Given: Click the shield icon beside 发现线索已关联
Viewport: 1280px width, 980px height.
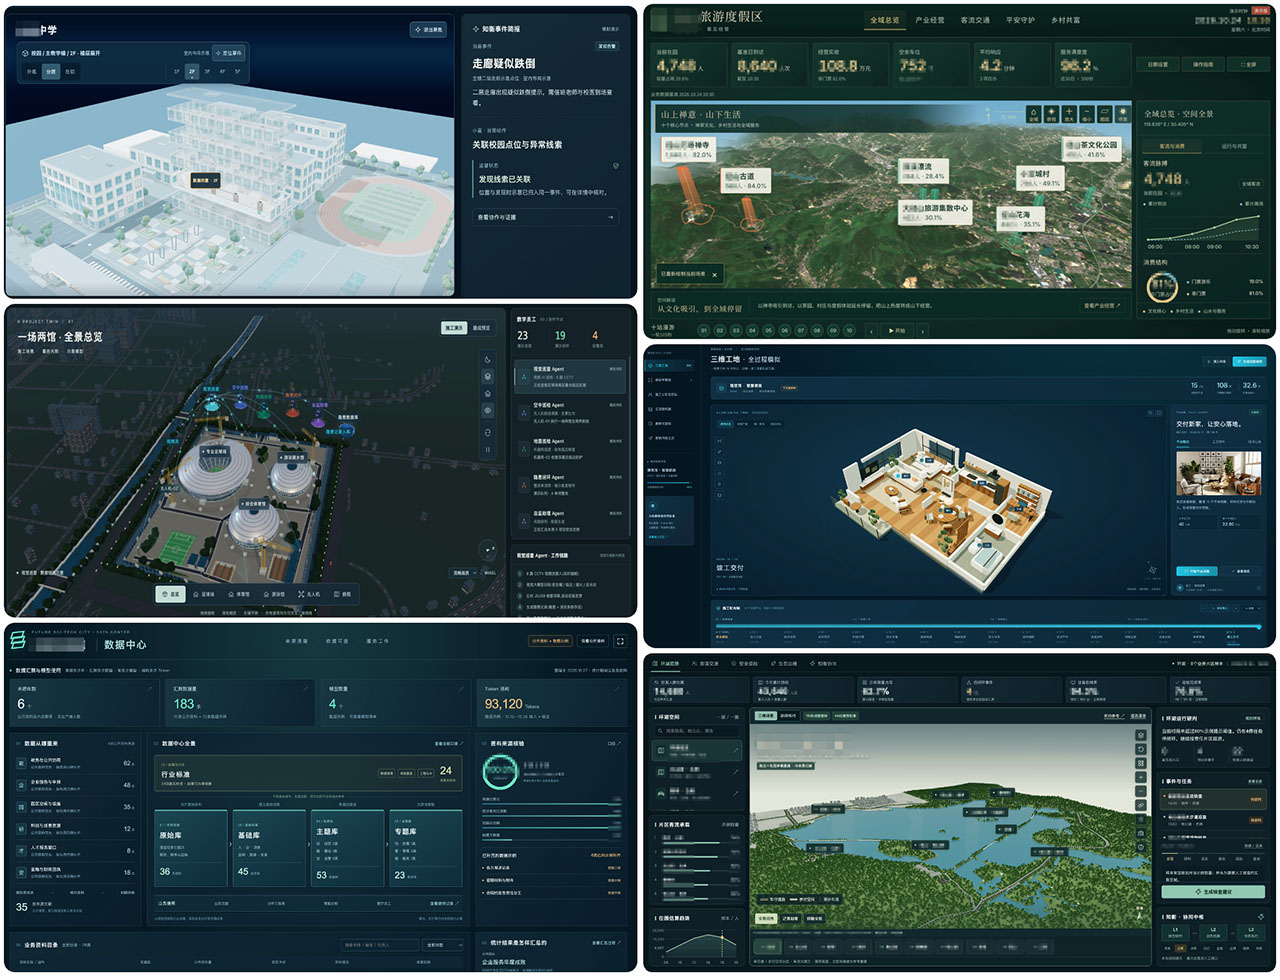Looking at the screenshot, I should (x=615, y=166).
